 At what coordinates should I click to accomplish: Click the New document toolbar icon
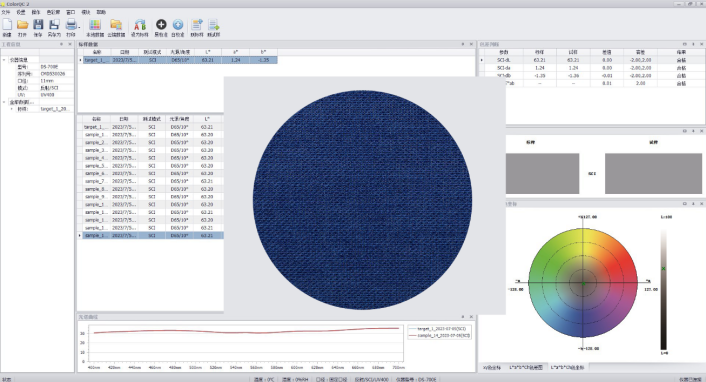(x=7, y=25)
